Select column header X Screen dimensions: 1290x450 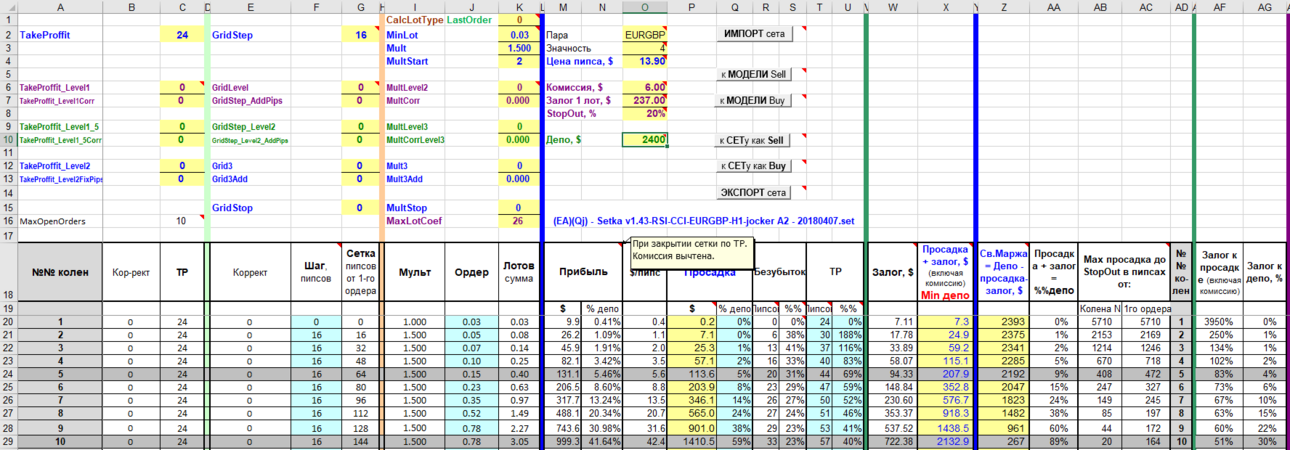[x=945, y=7]
